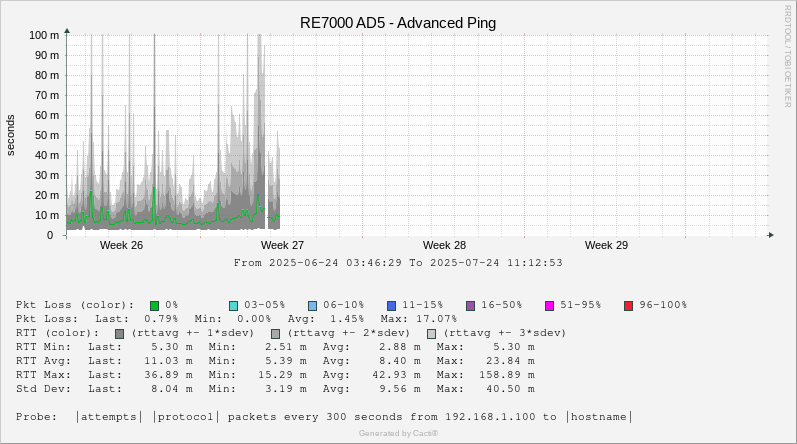The width and height of the screenshot is (797, 444).
Task: Click the Week 28 x-axis label
Action: click(444, 245)
